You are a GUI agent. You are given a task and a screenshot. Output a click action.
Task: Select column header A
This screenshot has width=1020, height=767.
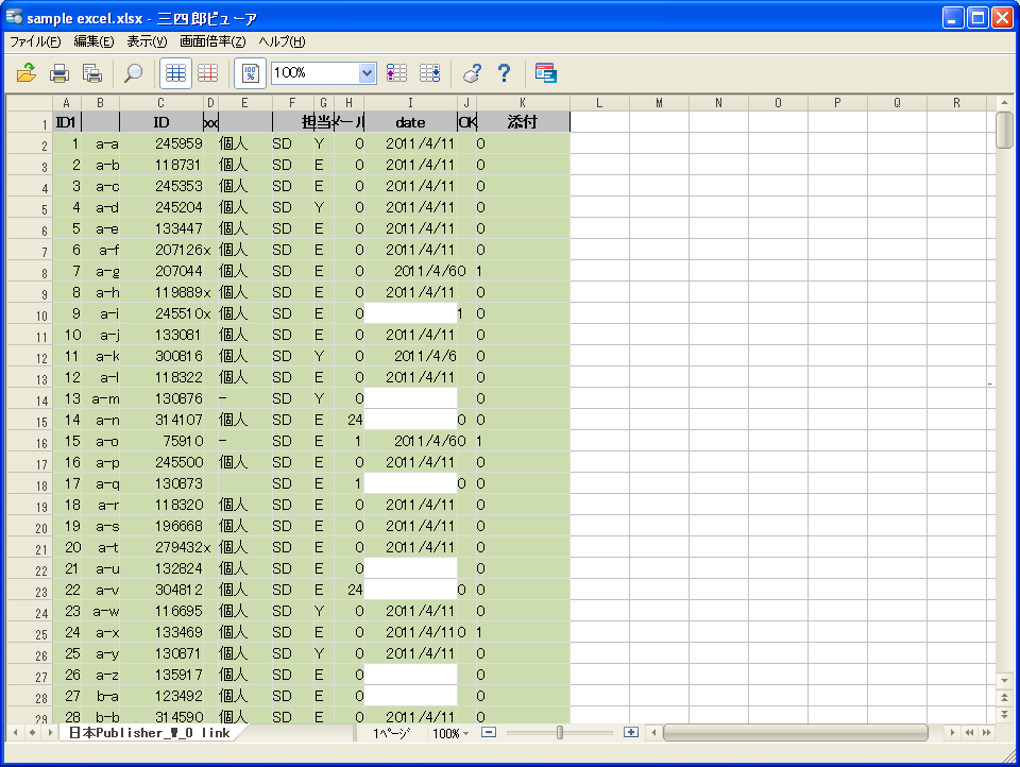click(x=66, y=103)
